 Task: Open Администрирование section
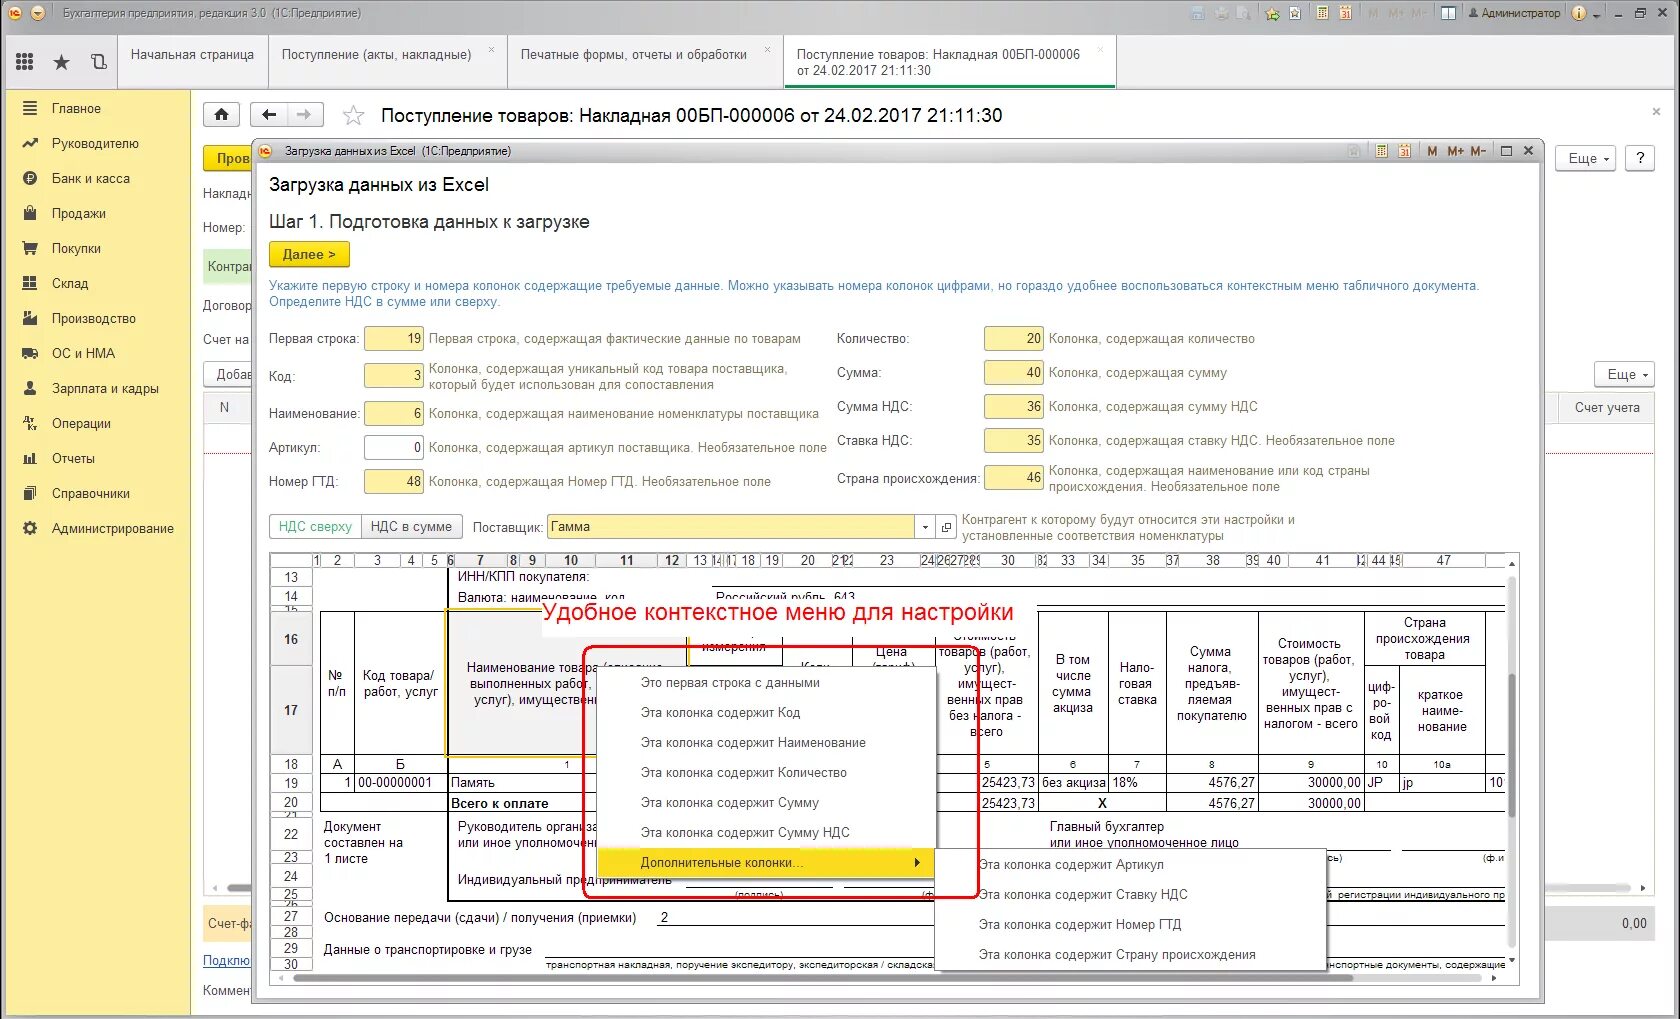pos(113,528)
